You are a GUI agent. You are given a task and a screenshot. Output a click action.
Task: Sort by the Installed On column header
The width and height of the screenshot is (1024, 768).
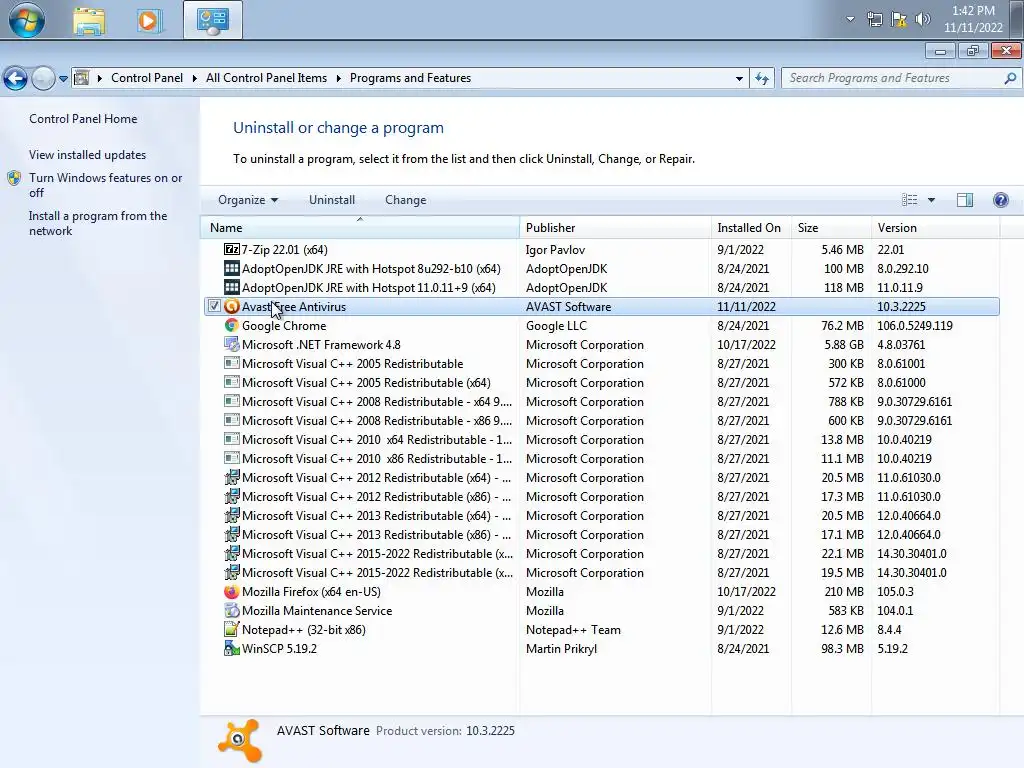[751, 228]
